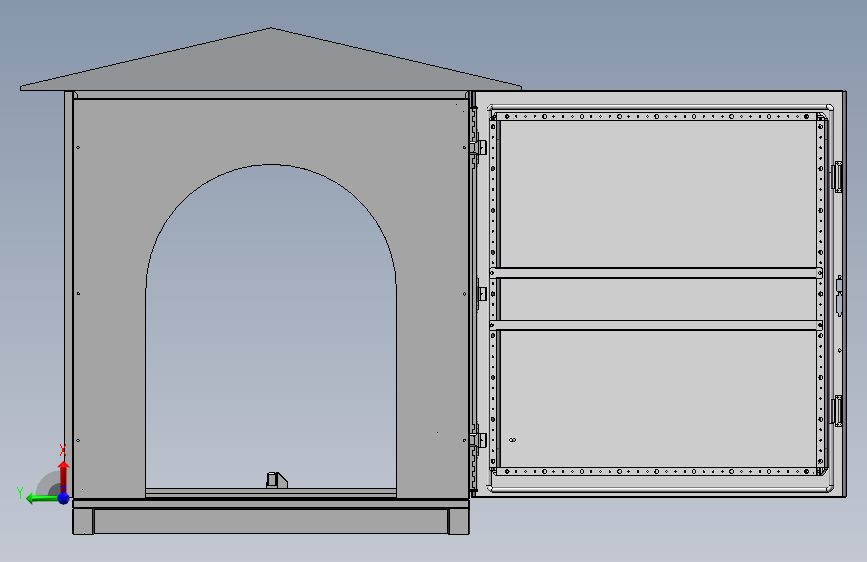
Task: Click the blue Z axis ball of the triad
Action: coord(64,498)
